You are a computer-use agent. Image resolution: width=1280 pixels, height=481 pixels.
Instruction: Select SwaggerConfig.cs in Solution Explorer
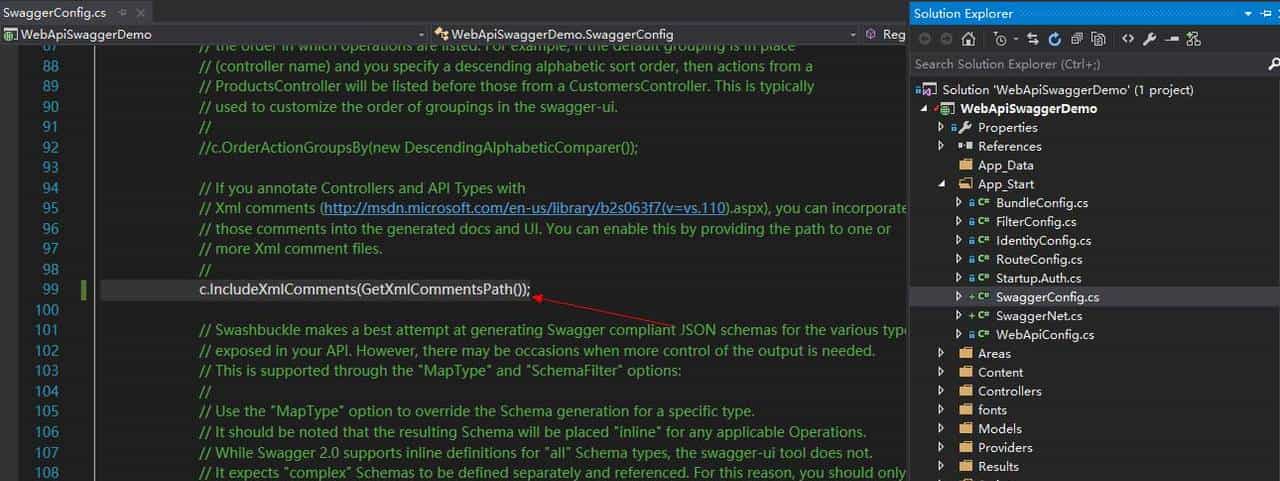click(1047, 298)
